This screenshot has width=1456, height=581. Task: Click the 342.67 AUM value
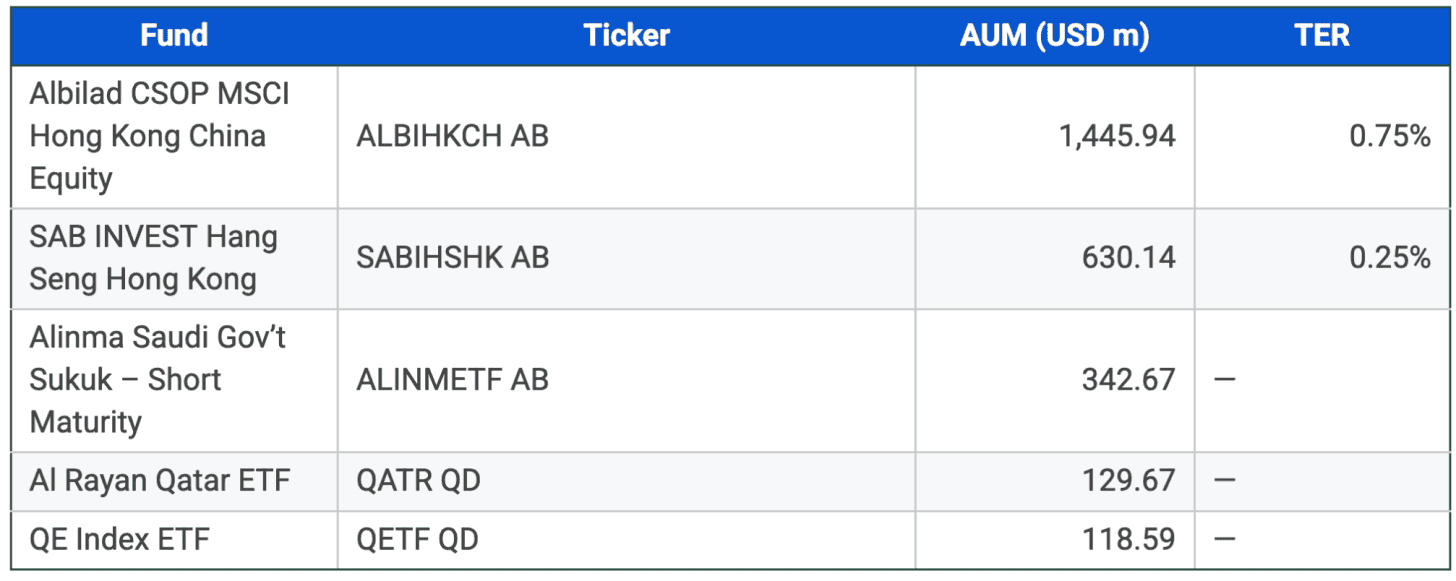point(1128,380)
